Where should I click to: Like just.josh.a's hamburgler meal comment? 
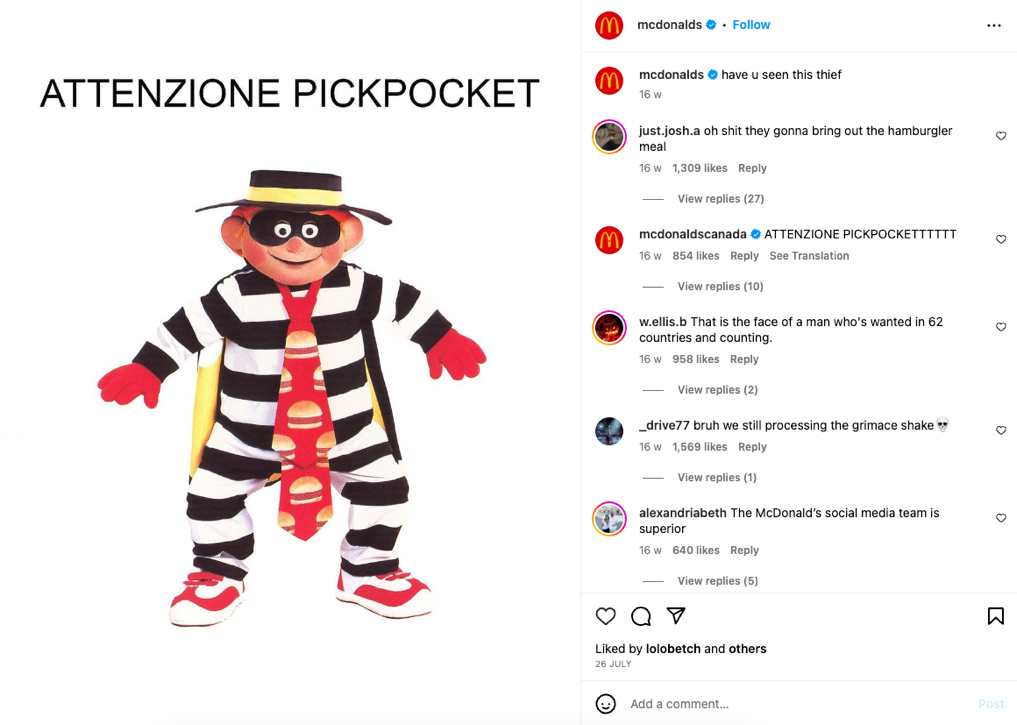tap(1001, 136)
